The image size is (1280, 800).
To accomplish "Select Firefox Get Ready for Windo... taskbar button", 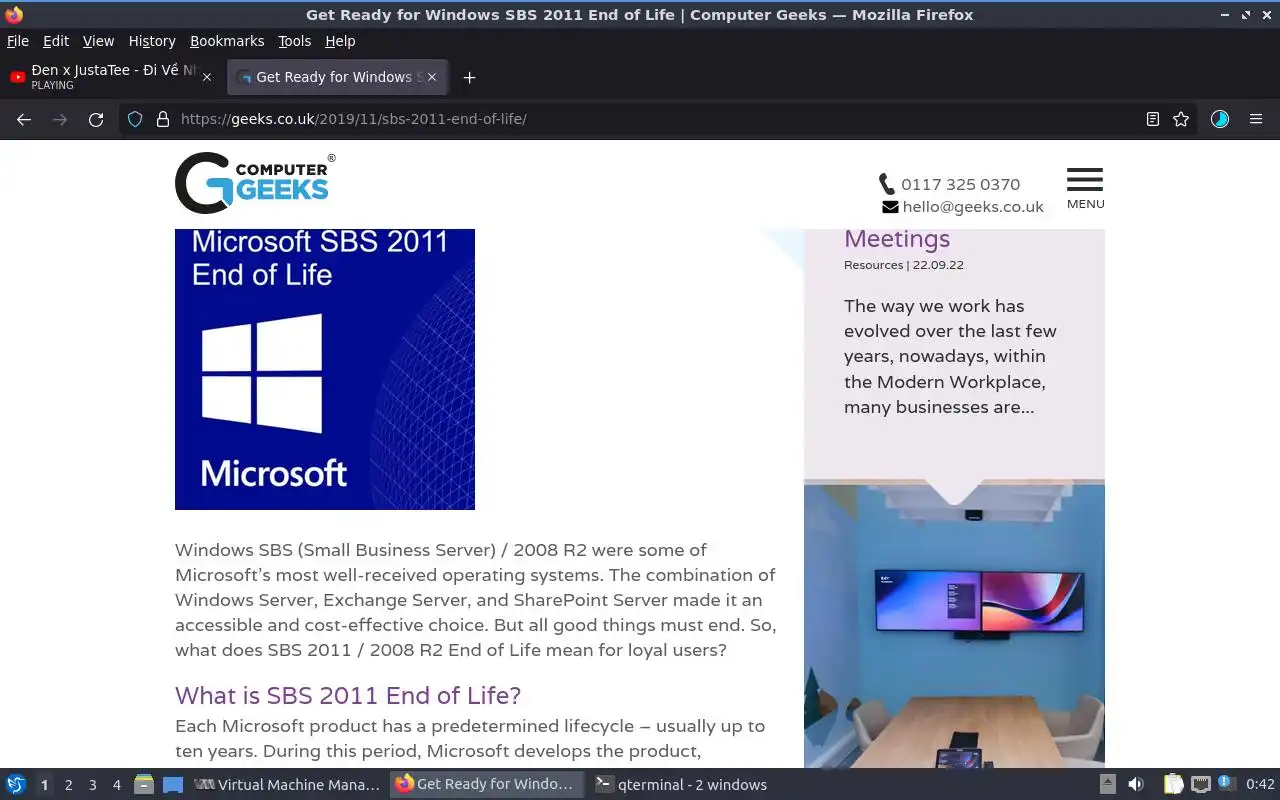I will [x=486, y=785].
